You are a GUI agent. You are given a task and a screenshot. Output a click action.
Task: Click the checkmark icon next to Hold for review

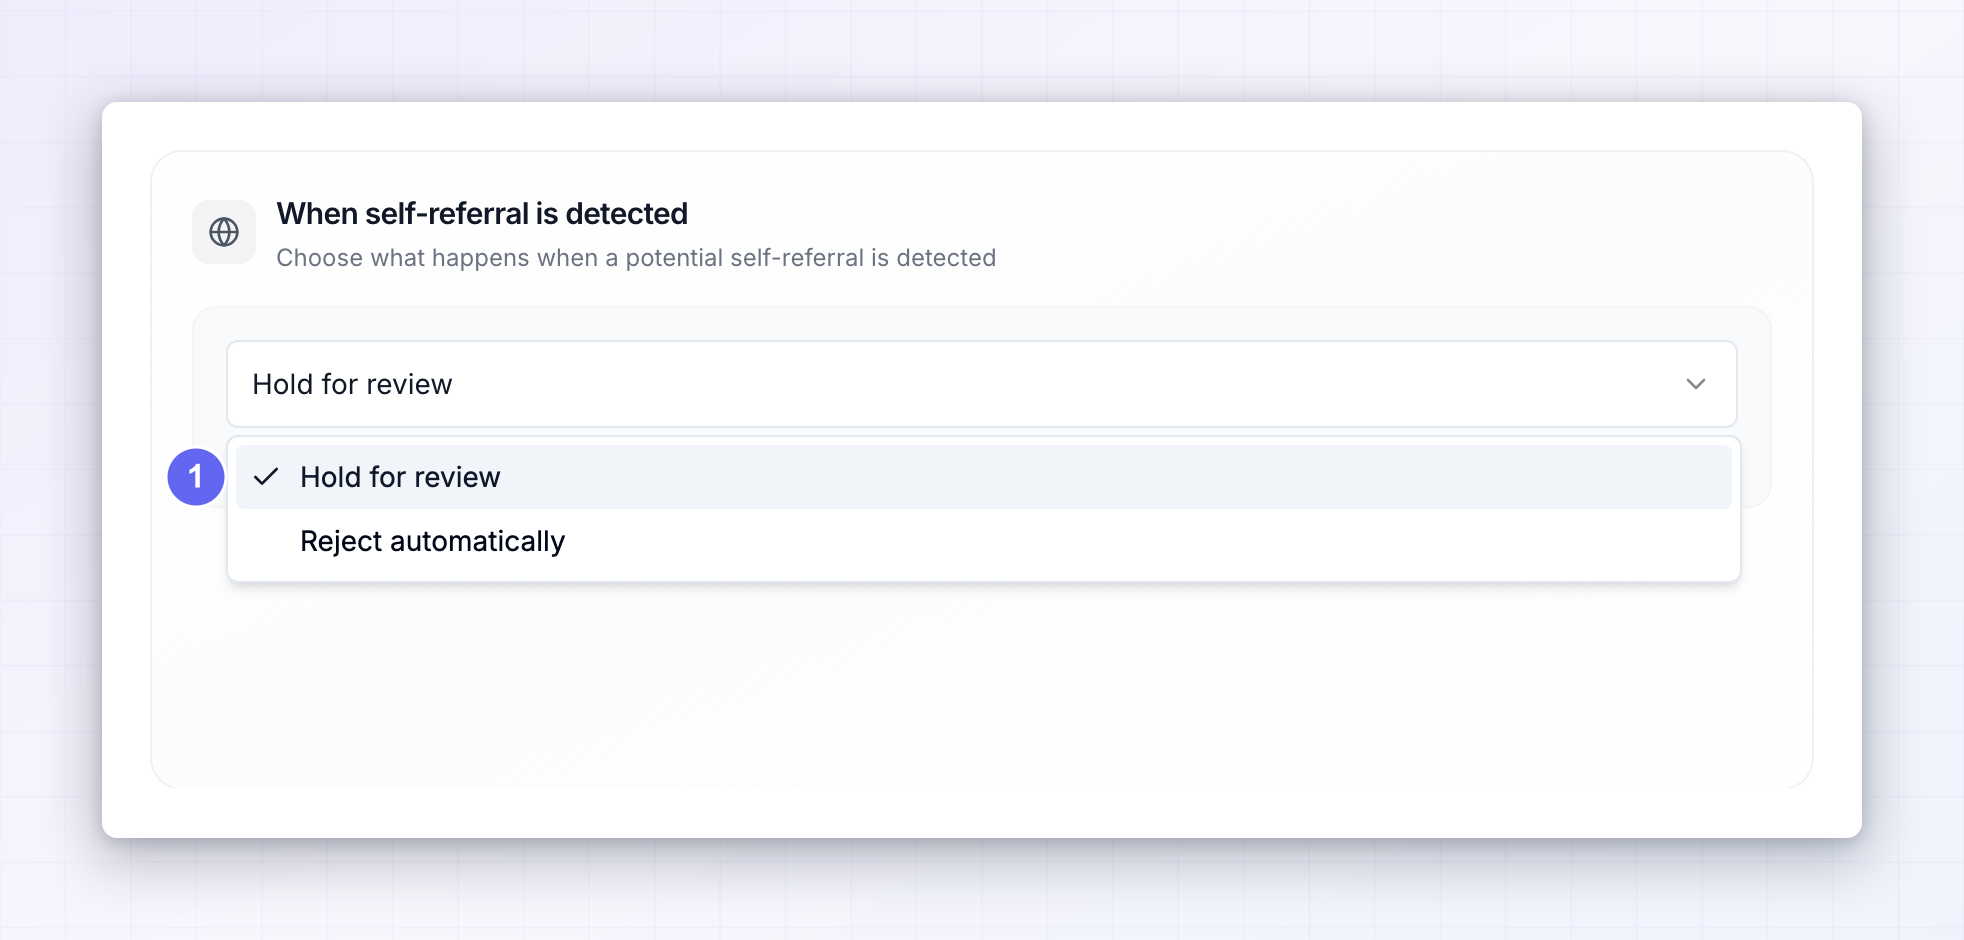coord(266,477)
